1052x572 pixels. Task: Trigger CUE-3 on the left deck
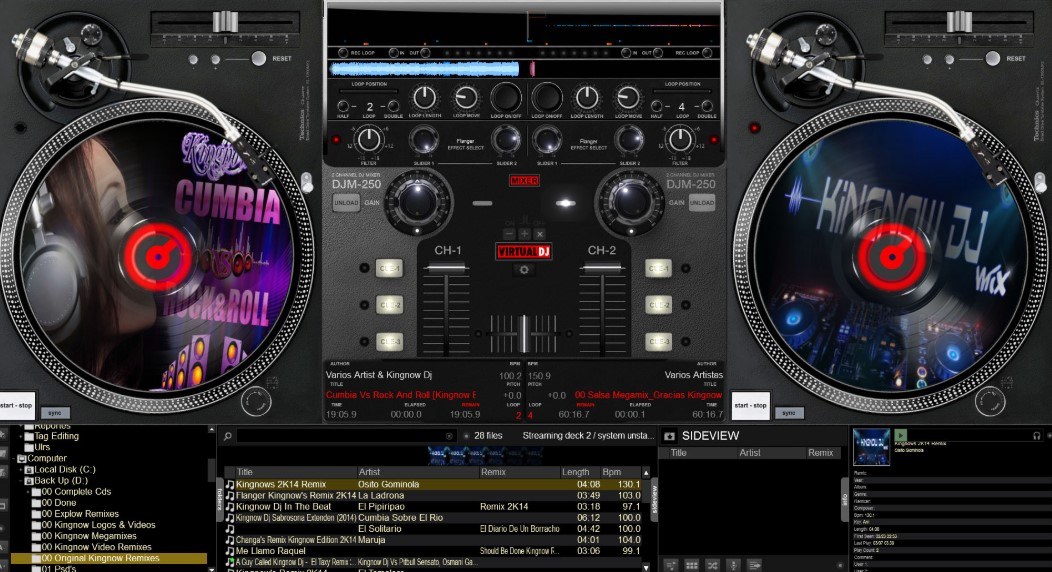click(389, 341)
